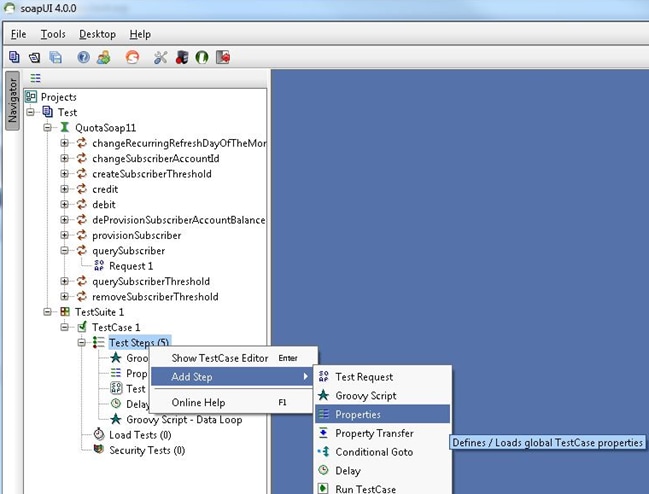The width and height of the screenshot is (649, 494).
Task: Click the proxy settings toolbar icon
Action: [182, 57]
